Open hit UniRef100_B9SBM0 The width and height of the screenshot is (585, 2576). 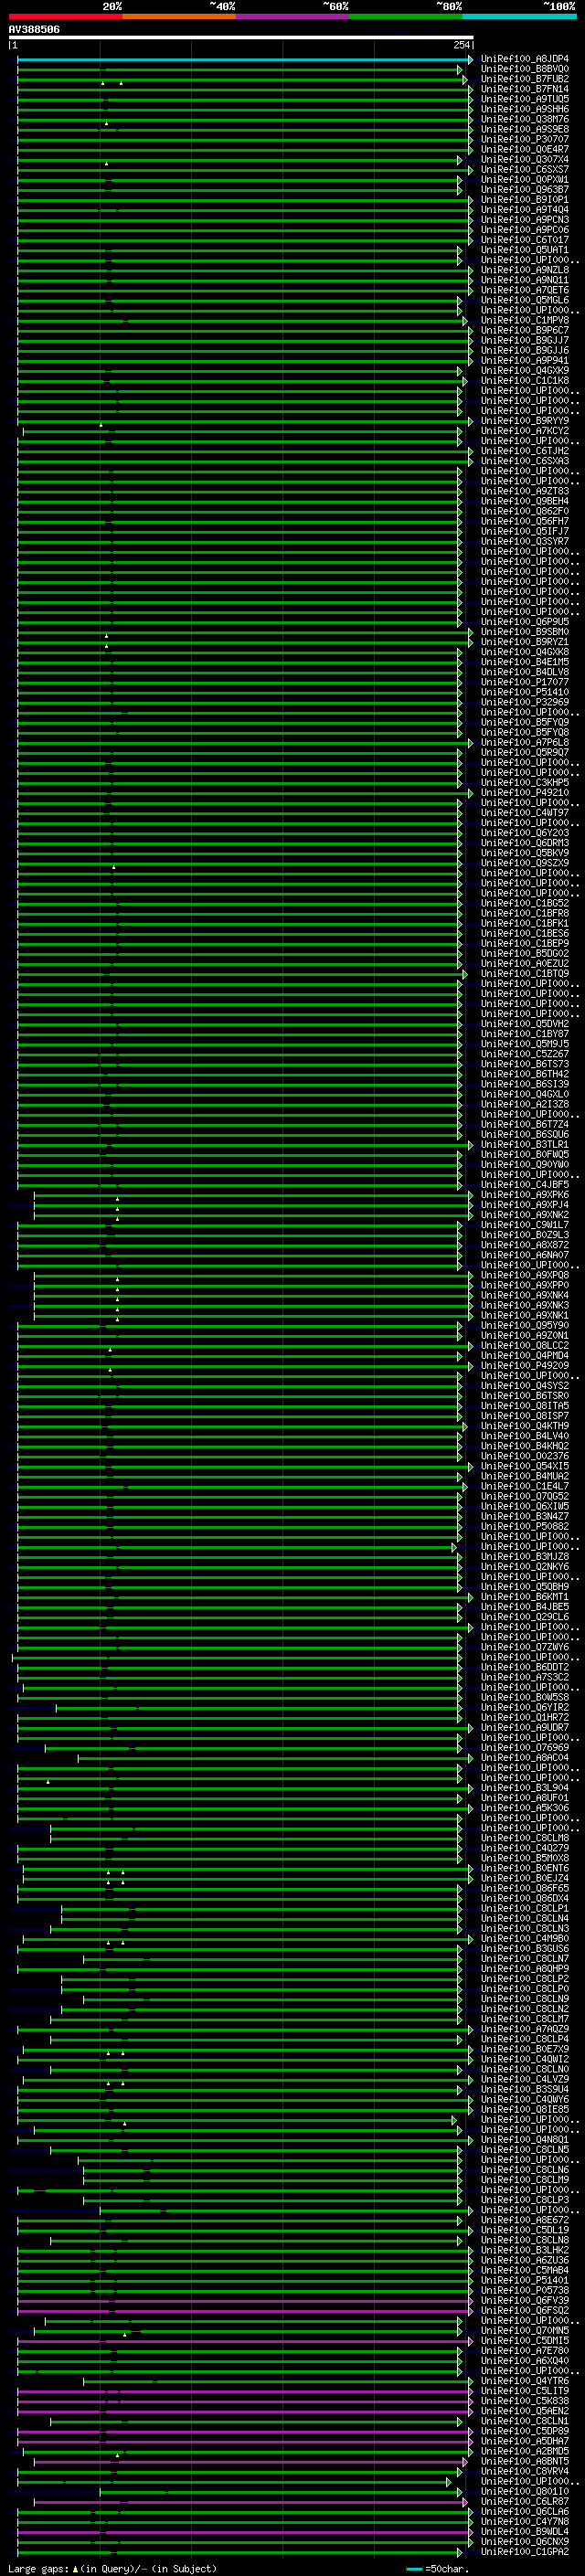coord(525,632)
